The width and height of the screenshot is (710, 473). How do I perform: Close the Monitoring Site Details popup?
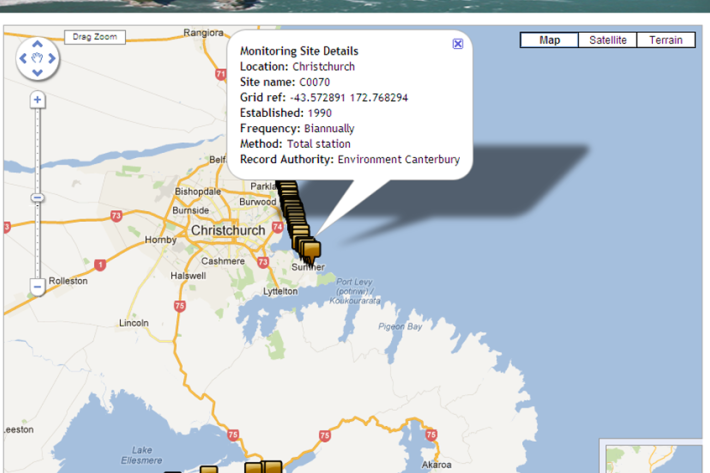tap(458, 44)
